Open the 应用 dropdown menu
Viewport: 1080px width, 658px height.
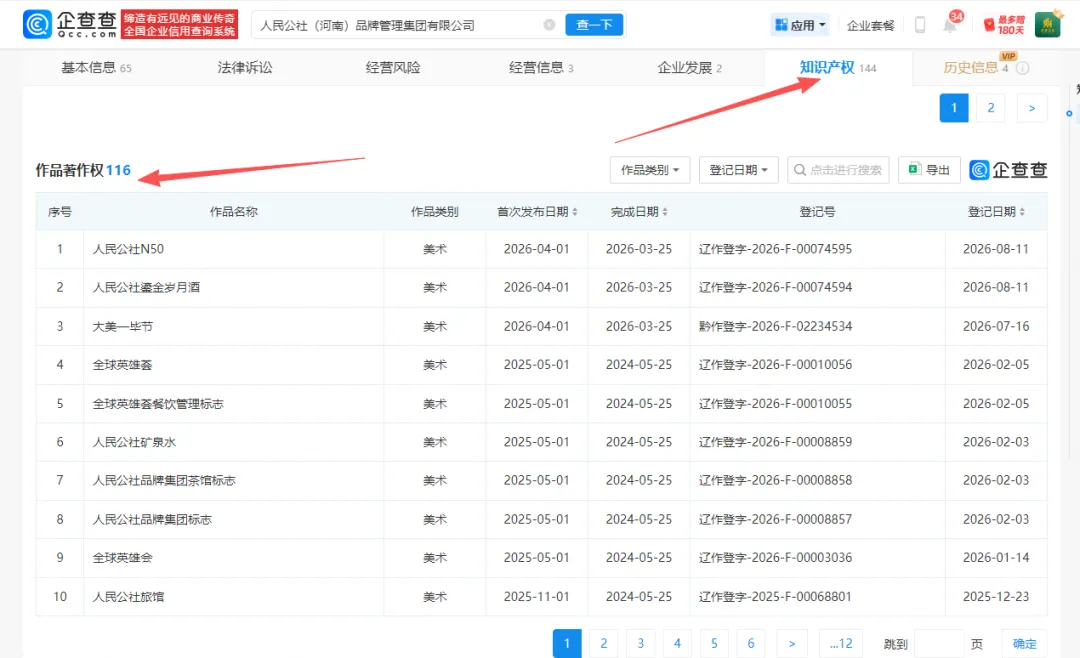tap(800, 25)
